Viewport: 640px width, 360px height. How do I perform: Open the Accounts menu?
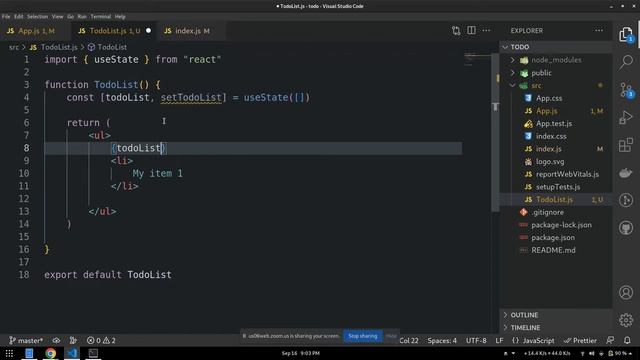point(626,292)
